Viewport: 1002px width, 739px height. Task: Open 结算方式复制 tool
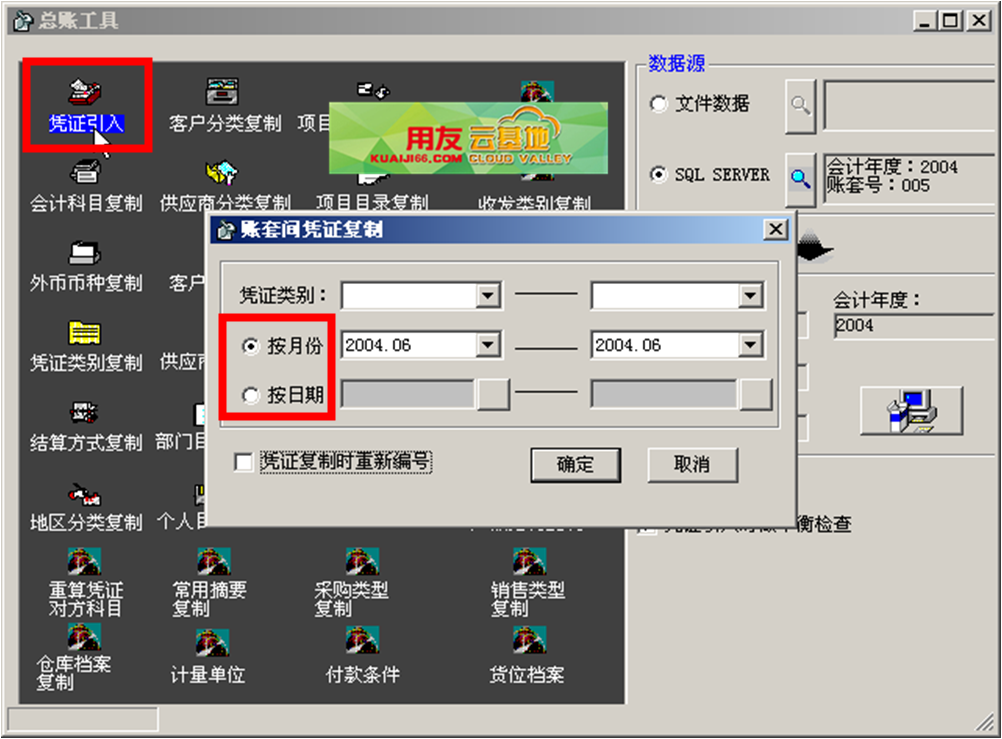[x=86, y=426]
